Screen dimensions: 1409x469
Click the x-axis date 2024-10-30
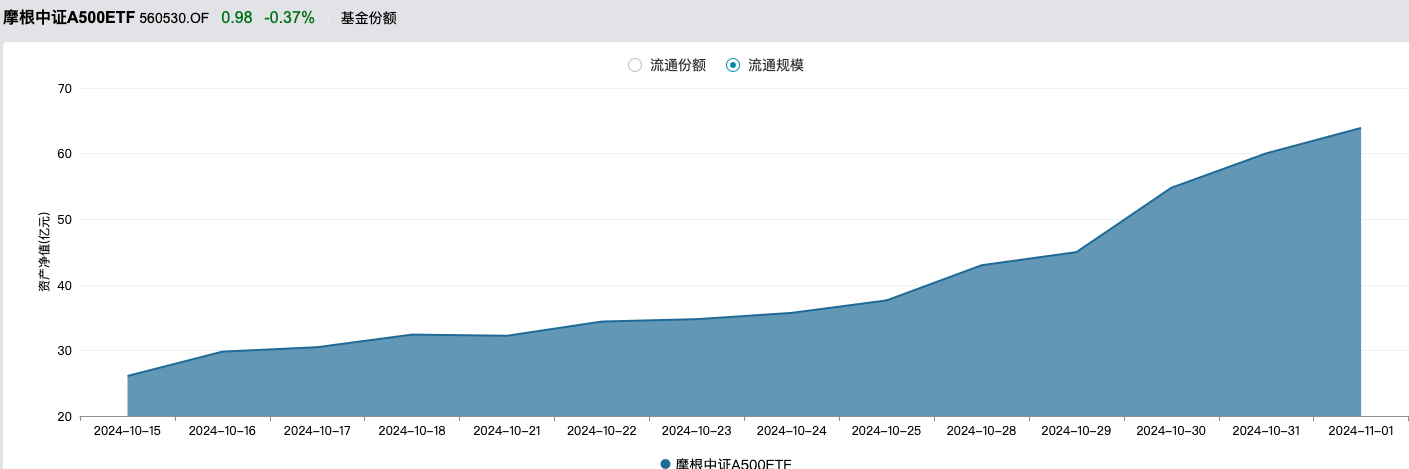[1171, 430]
